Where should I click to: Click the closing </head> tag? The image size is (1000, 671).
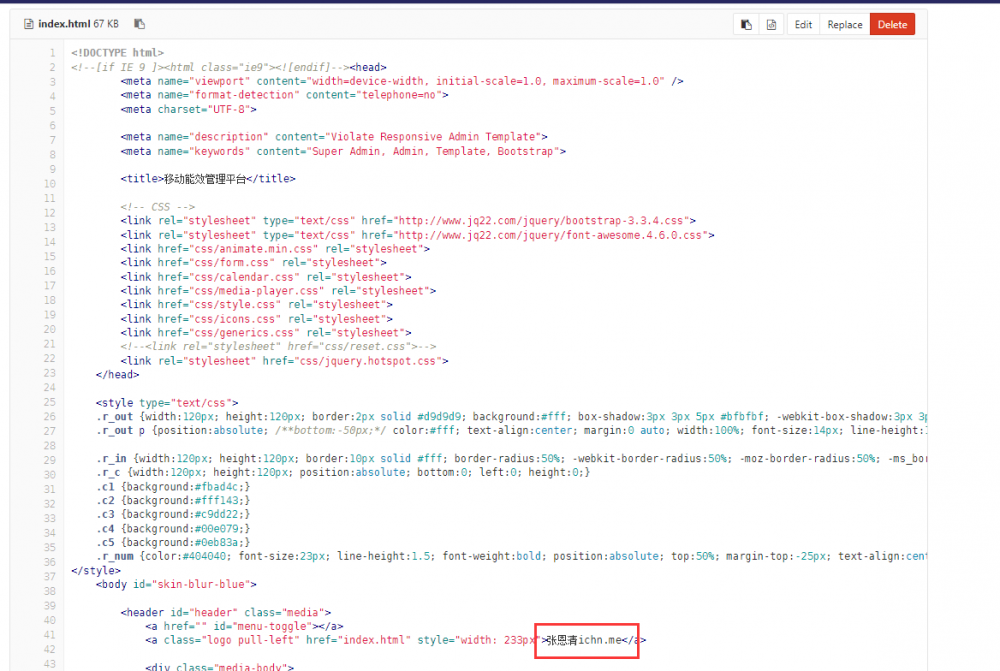tap(117, 374)
